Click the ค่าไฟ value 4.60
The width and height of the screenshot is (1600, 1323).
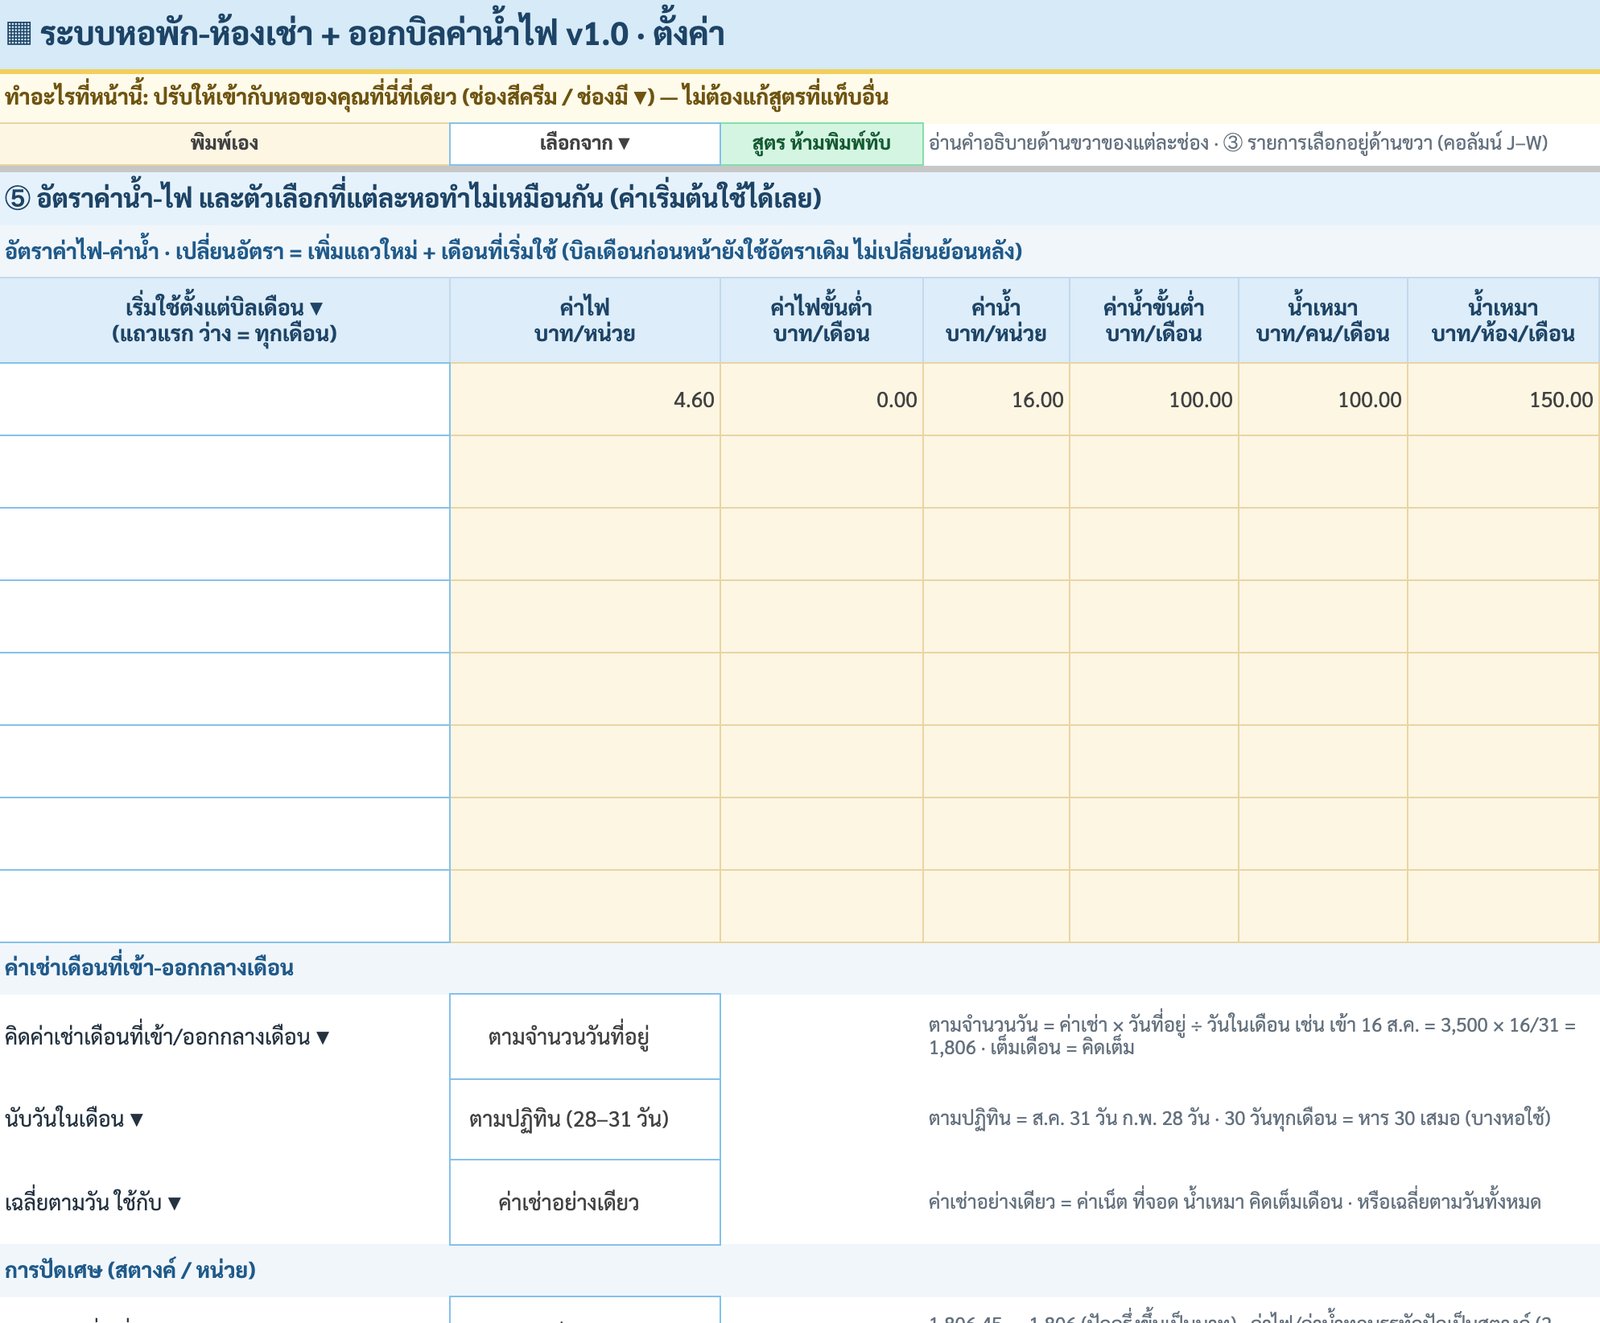(585, 400)
